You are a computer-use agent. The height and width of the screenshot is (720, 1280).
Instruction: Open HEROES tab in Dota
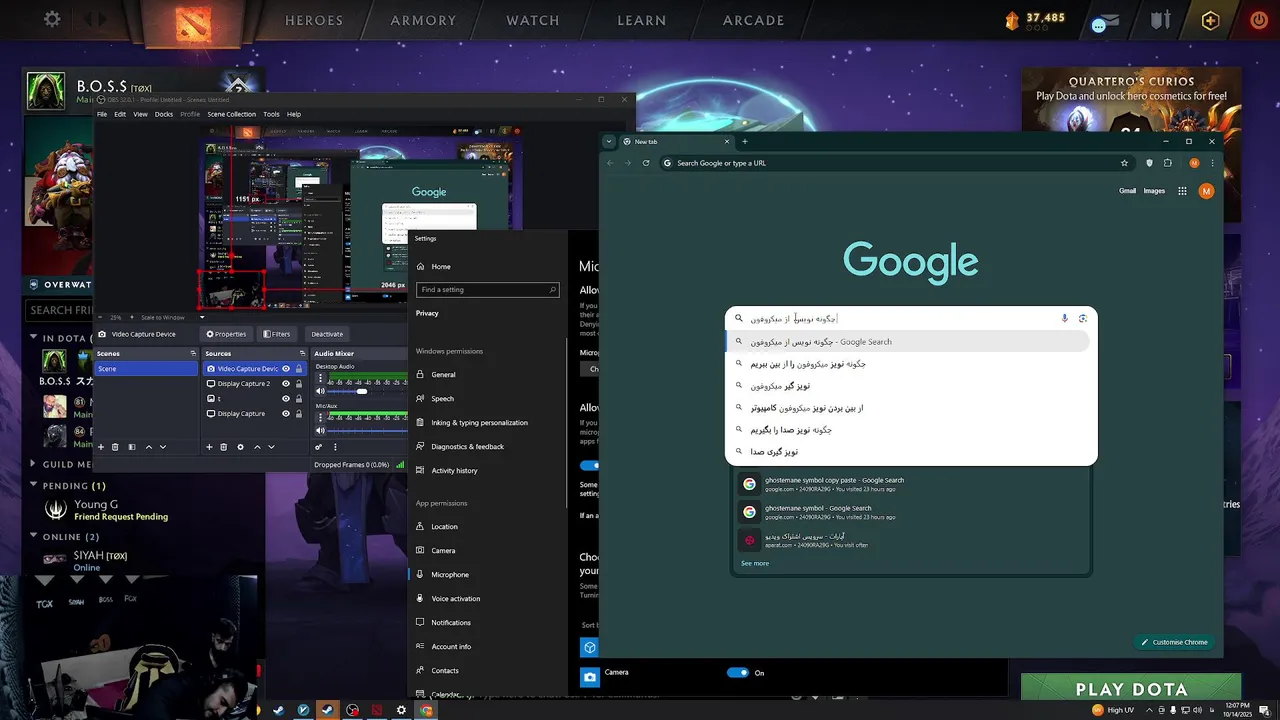[x=314, y=20]
